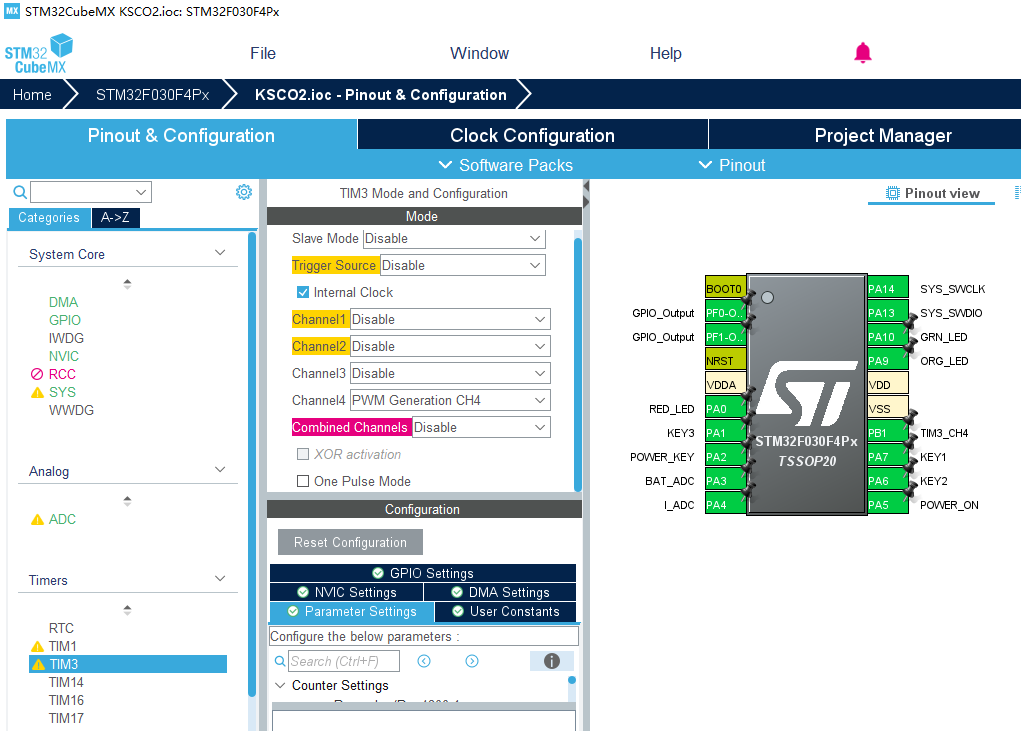Image resolution: width=1021 pixels, height=731 pixels.
Task: Open the Combined Channels dropdown
Action: 481,428
